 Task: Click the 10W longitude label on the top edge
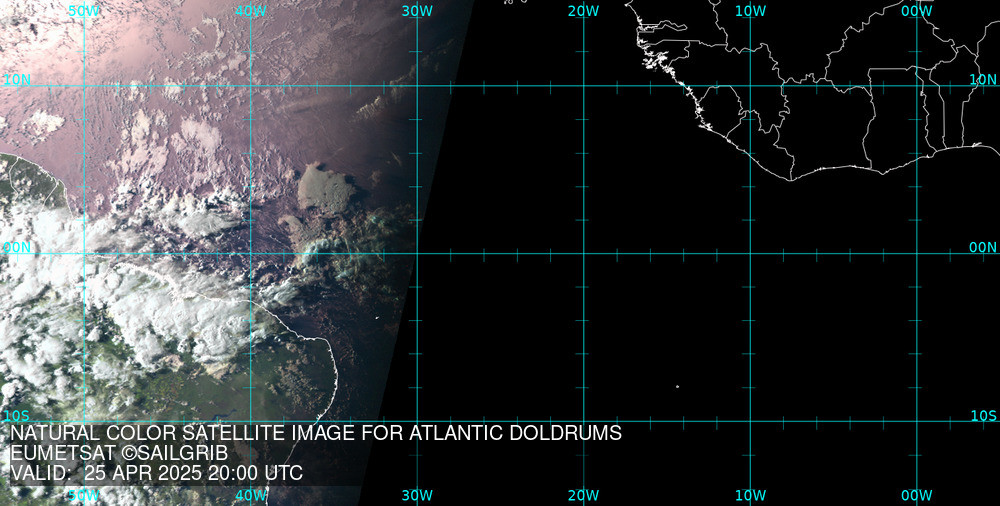point(751,11)
